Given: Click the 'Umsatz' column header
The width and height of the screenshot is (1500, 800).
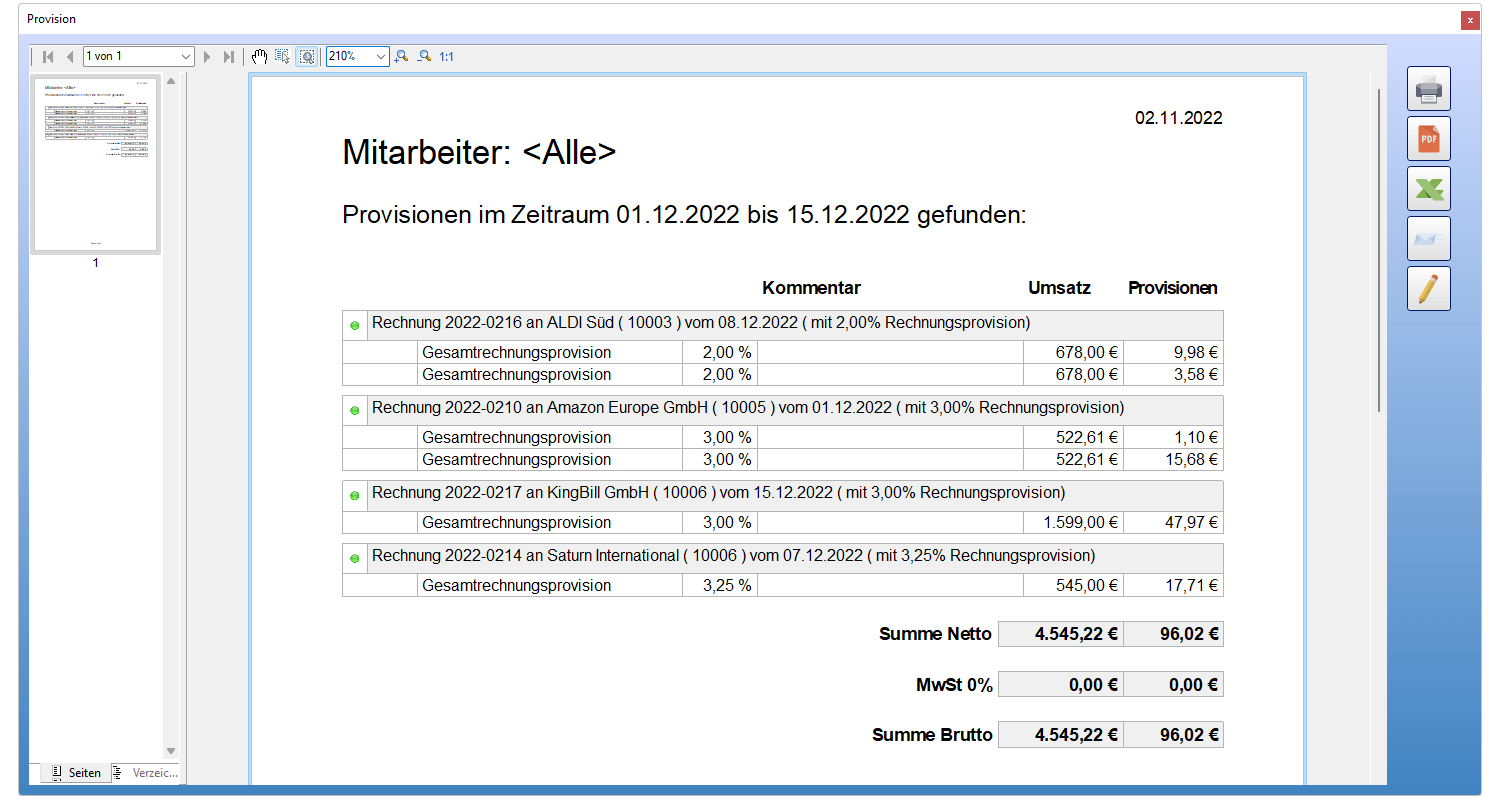Looking at the screenshot, I should [x=1059, y=288].
